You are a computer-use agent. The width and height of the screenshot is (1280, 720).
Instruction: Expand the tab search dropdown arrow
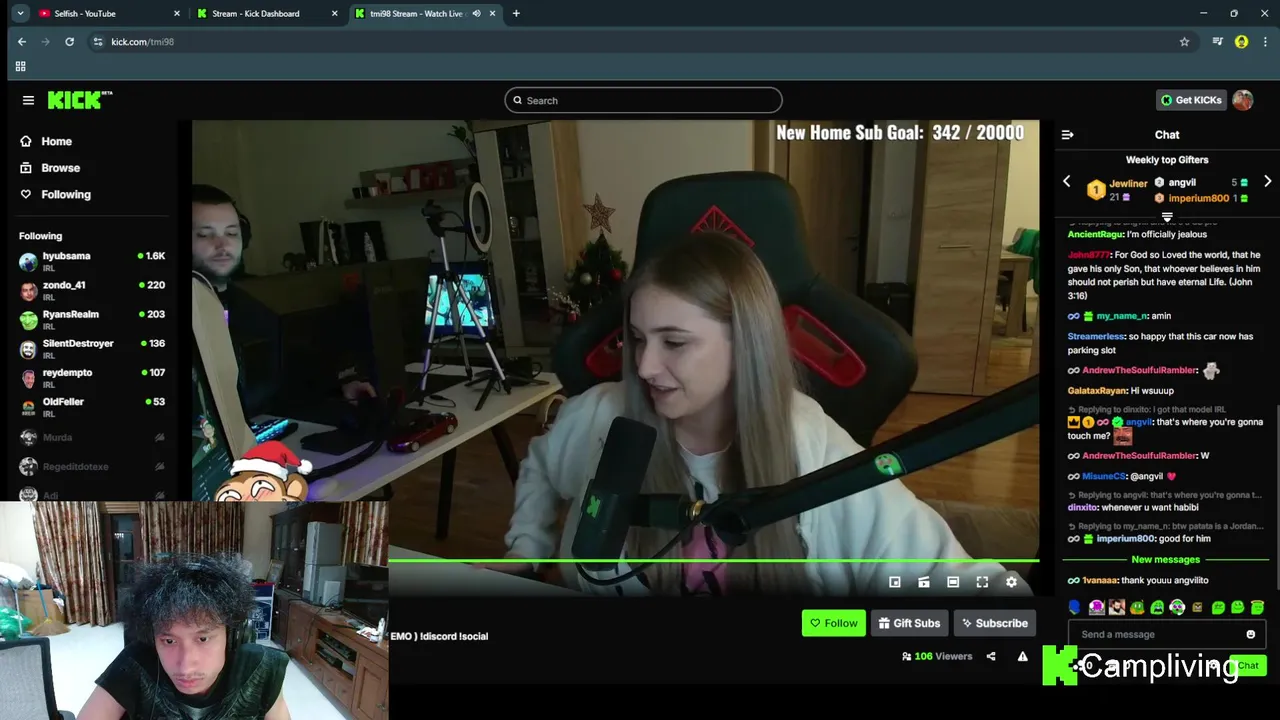(20, 13)
